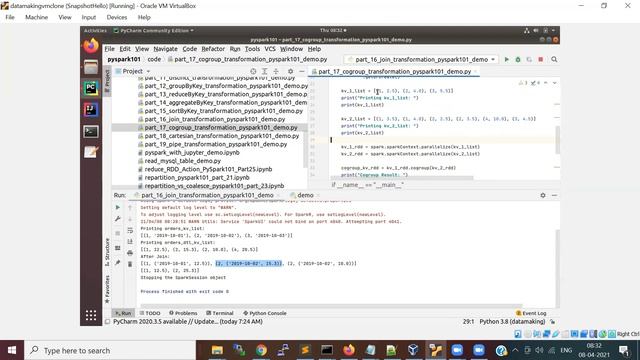Click Ubuntu Activities button
The image size is (640, 360).
point(95,31)
